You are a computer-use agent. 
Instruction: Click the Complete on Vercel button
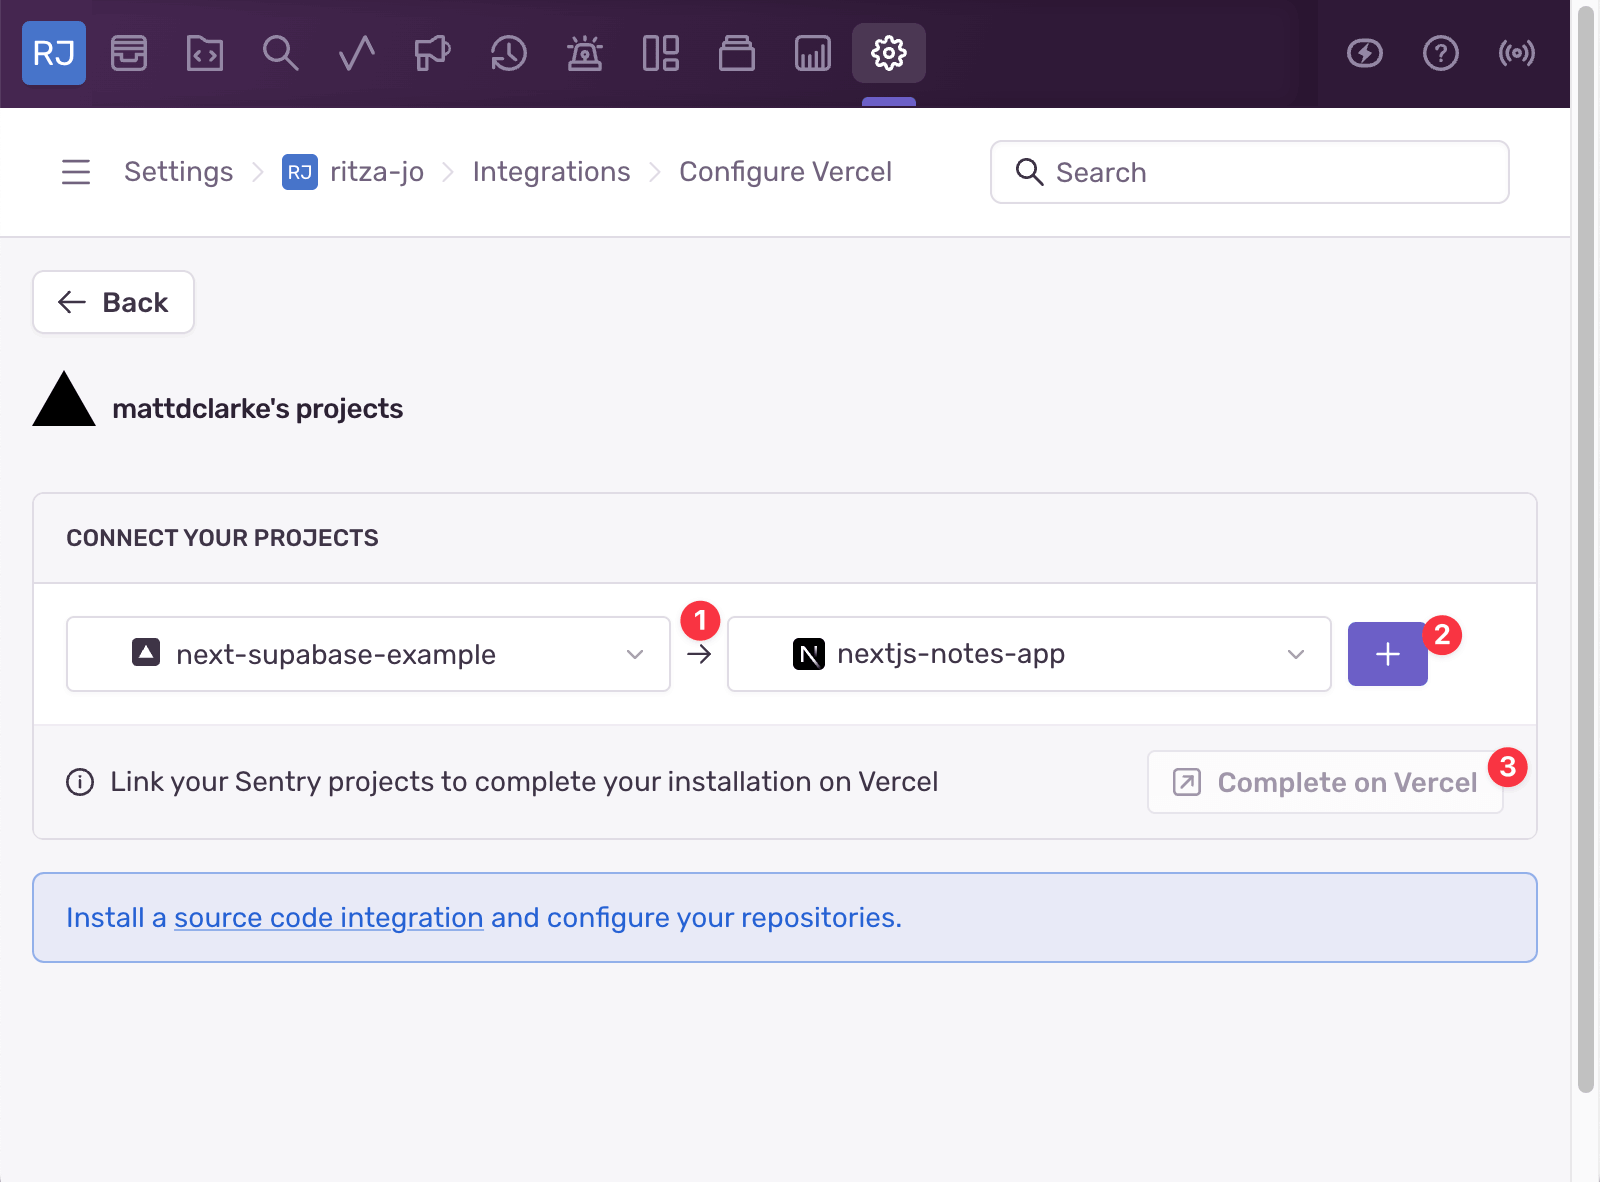pos(1325,782)
